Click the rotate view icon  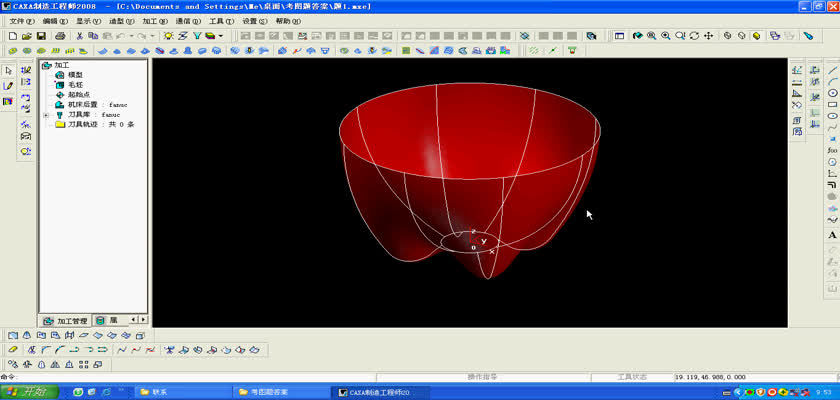pyautogui.click(x=694, y=36)
